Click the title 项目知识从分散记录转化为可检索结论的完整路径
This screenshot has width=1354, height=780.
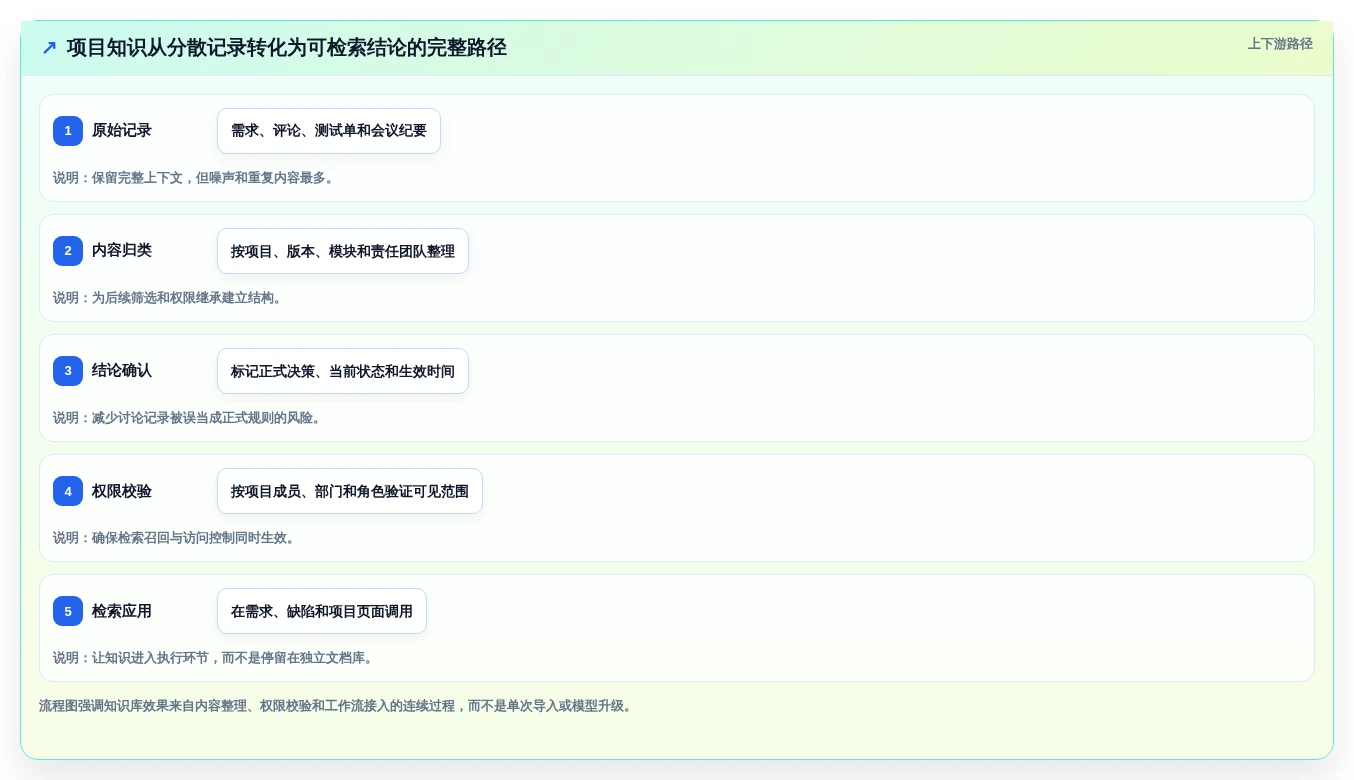(287, 48)
